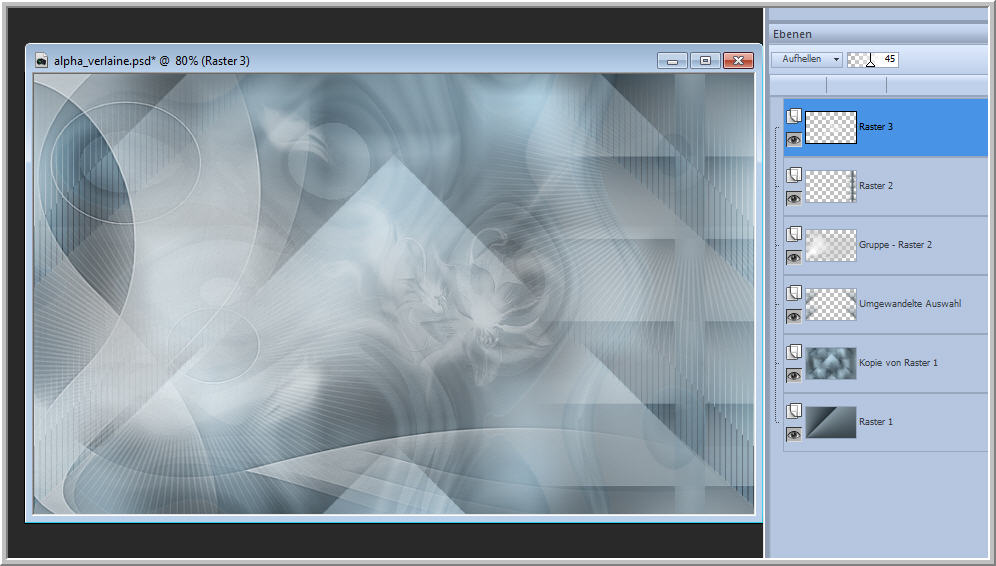Toggle visibility of Umgewandelte Auswahl layer
Image resolution: width=996 pixels, height=566 pixels.
794,316
